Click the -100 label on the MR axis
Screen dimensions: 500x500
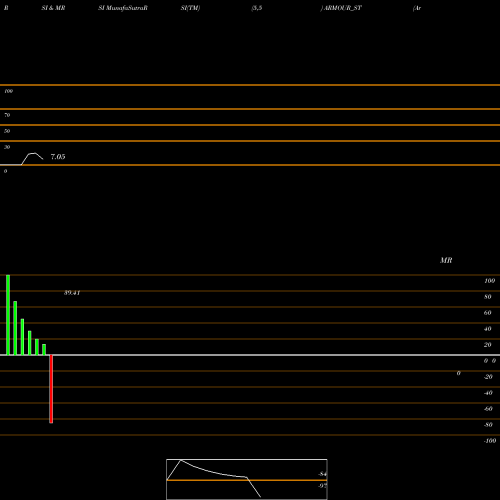[x=490, y=441]
